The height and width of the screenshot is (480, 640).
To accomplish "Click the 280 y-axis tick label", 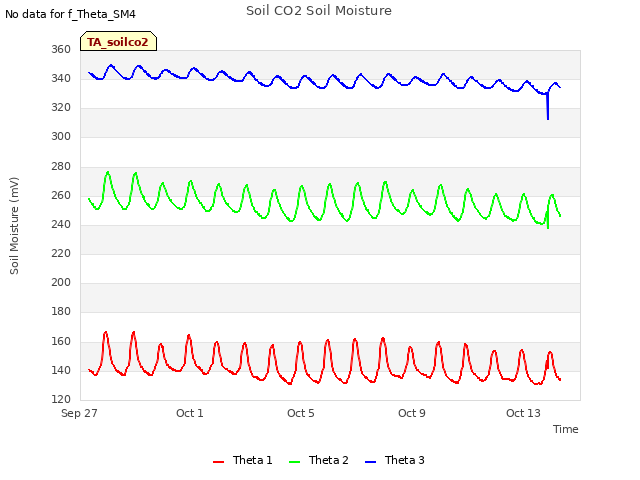I will point(61,167).
